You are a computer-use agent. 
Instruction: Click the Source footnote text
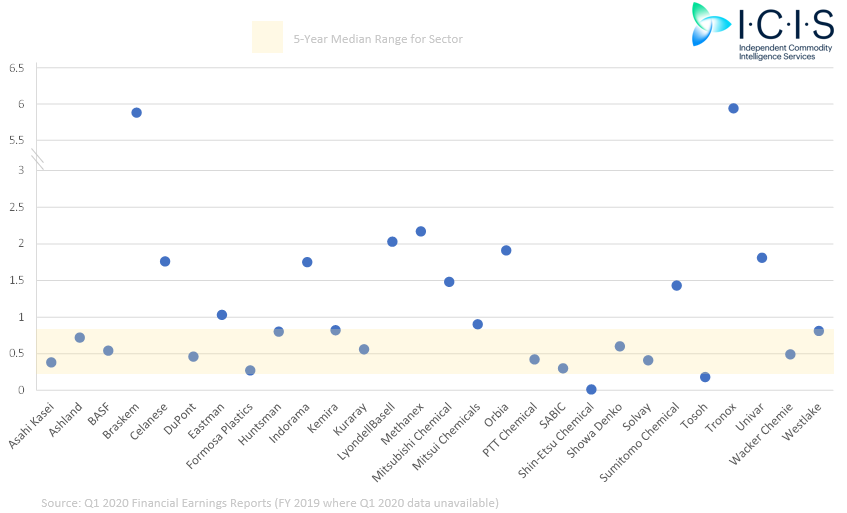(x=270, y=503)
